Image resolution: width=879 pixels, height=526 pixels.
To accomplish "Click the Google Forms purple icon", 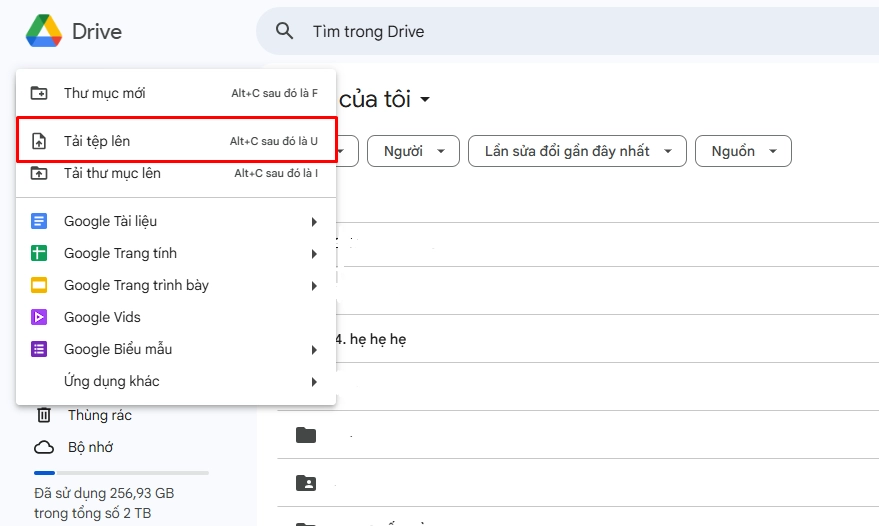I will click(39, 349).
